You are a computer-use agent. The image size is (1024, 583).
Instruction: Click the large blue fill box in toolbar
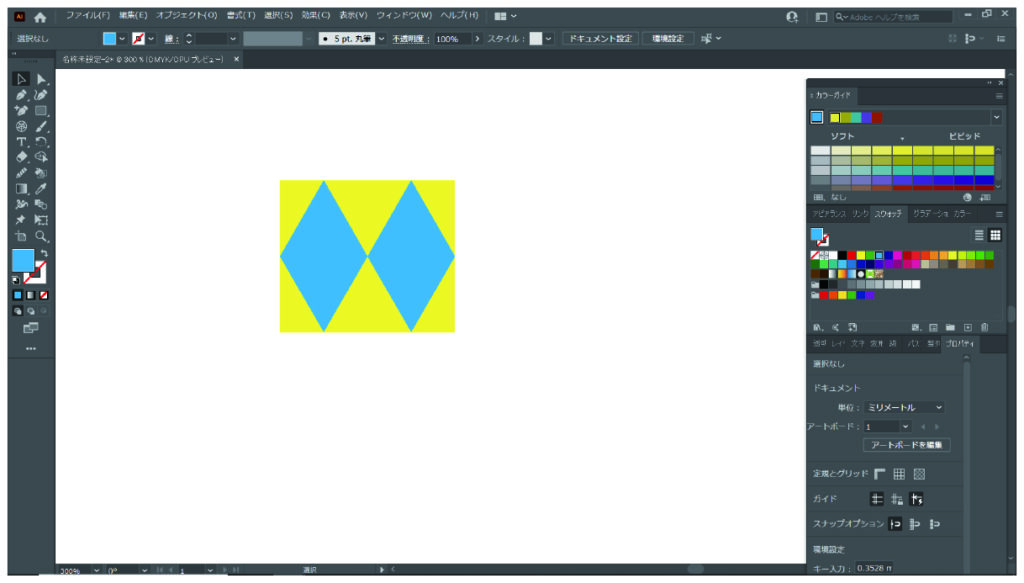[x=23, y=260]
